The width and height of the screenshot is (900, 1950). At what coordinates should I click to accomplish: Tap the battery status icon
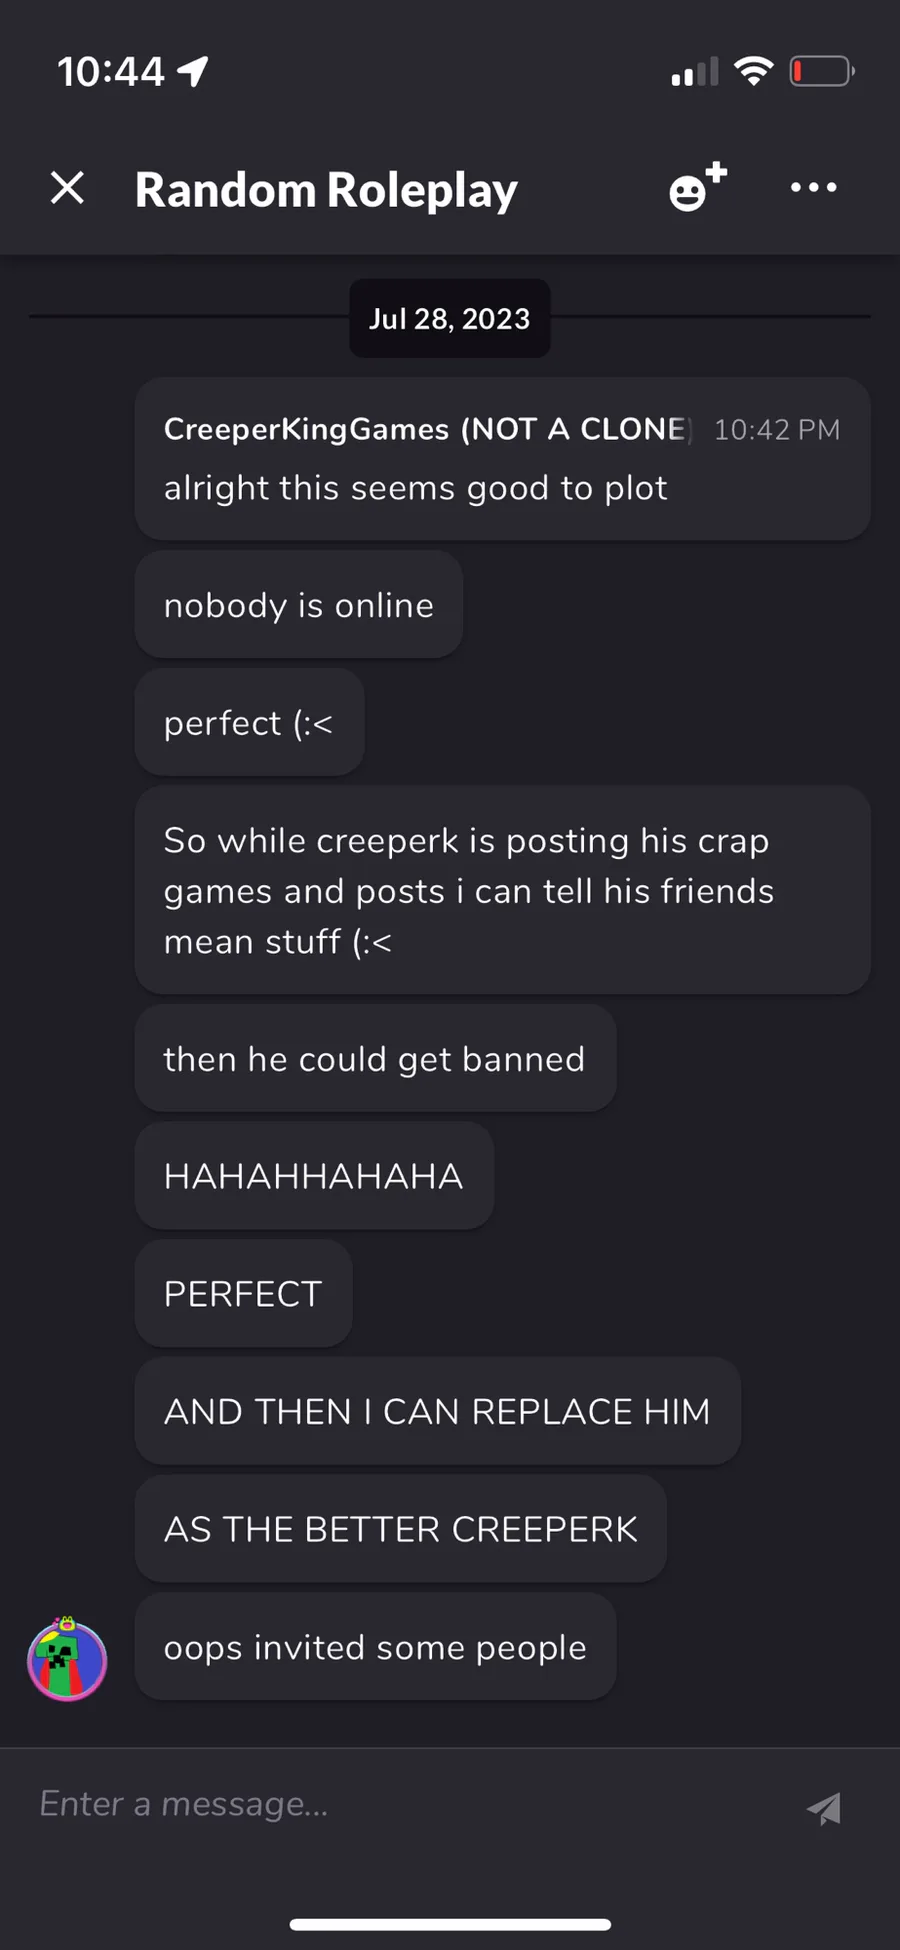click(822, 71)
